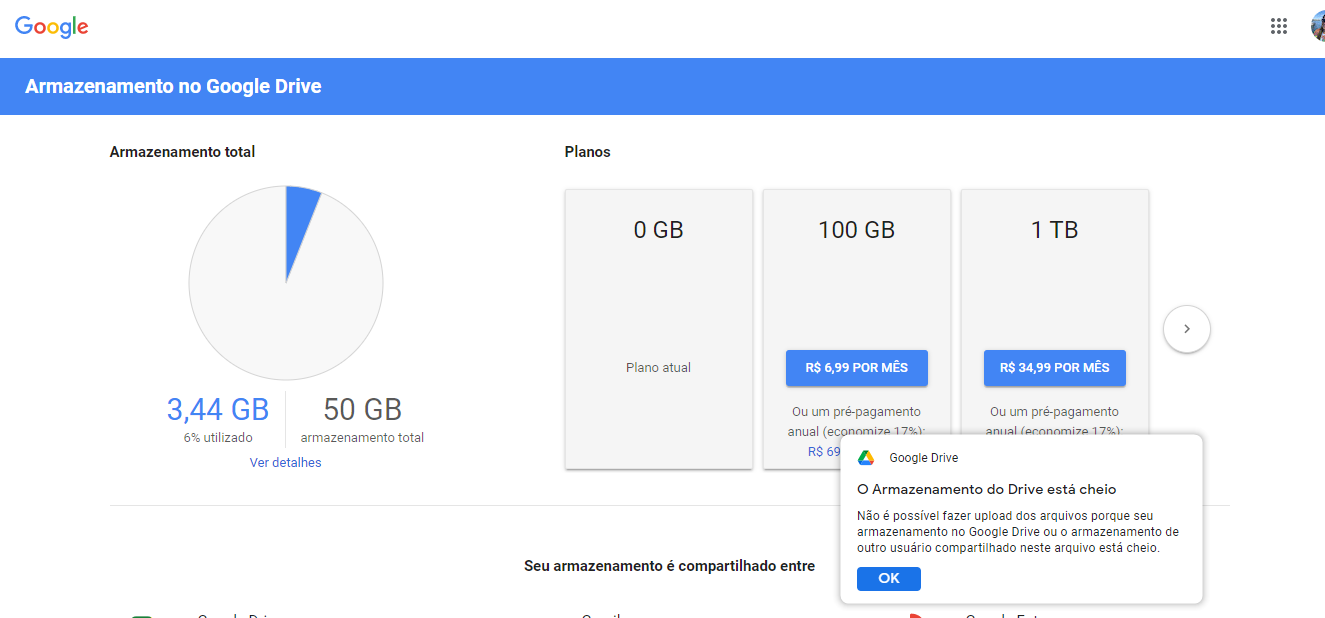Click the Seu armazenamento é compartilhado entre heading

[x=669, y=566]
